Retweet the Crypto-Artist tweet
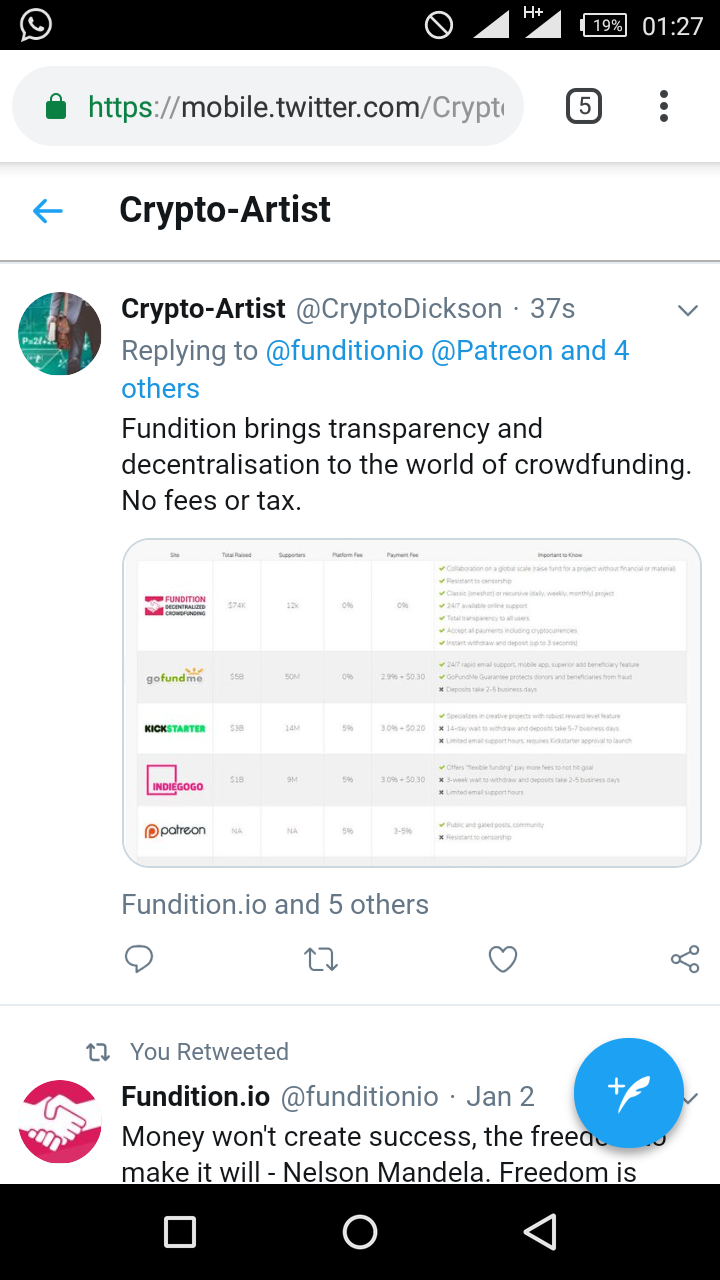The height and width of the screenshot is (1280, 720). click(321, 960)
